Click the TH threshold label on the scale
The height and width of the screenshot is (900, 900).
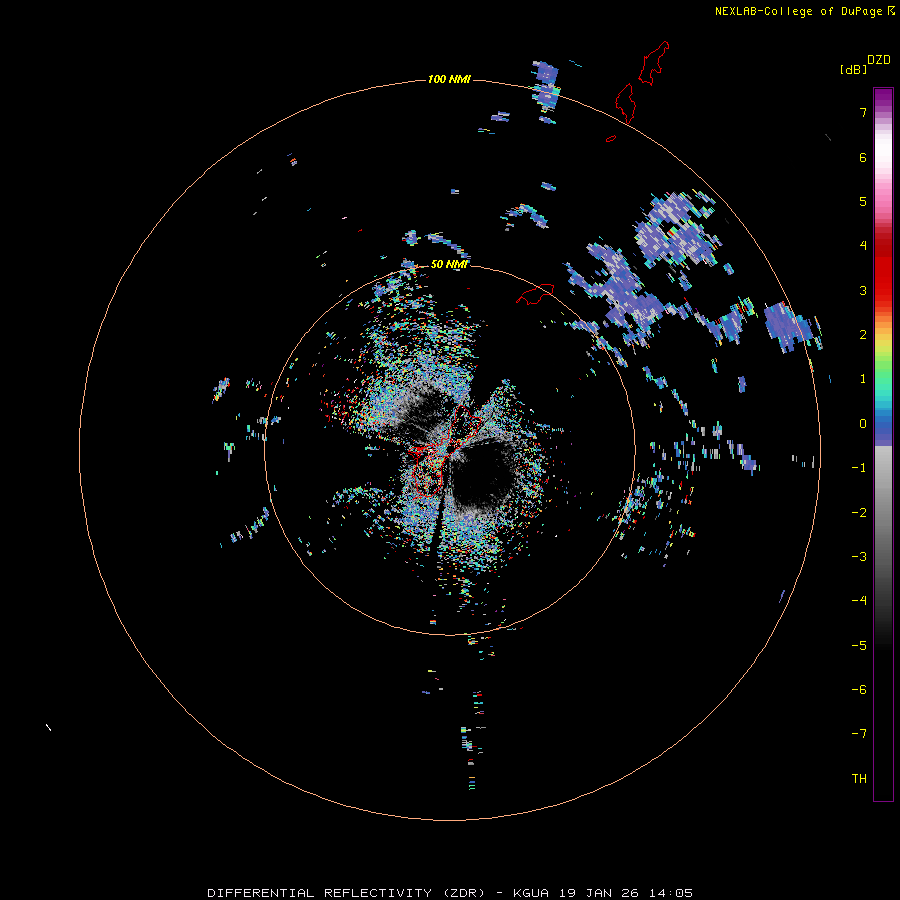click(x=859, y=779)
